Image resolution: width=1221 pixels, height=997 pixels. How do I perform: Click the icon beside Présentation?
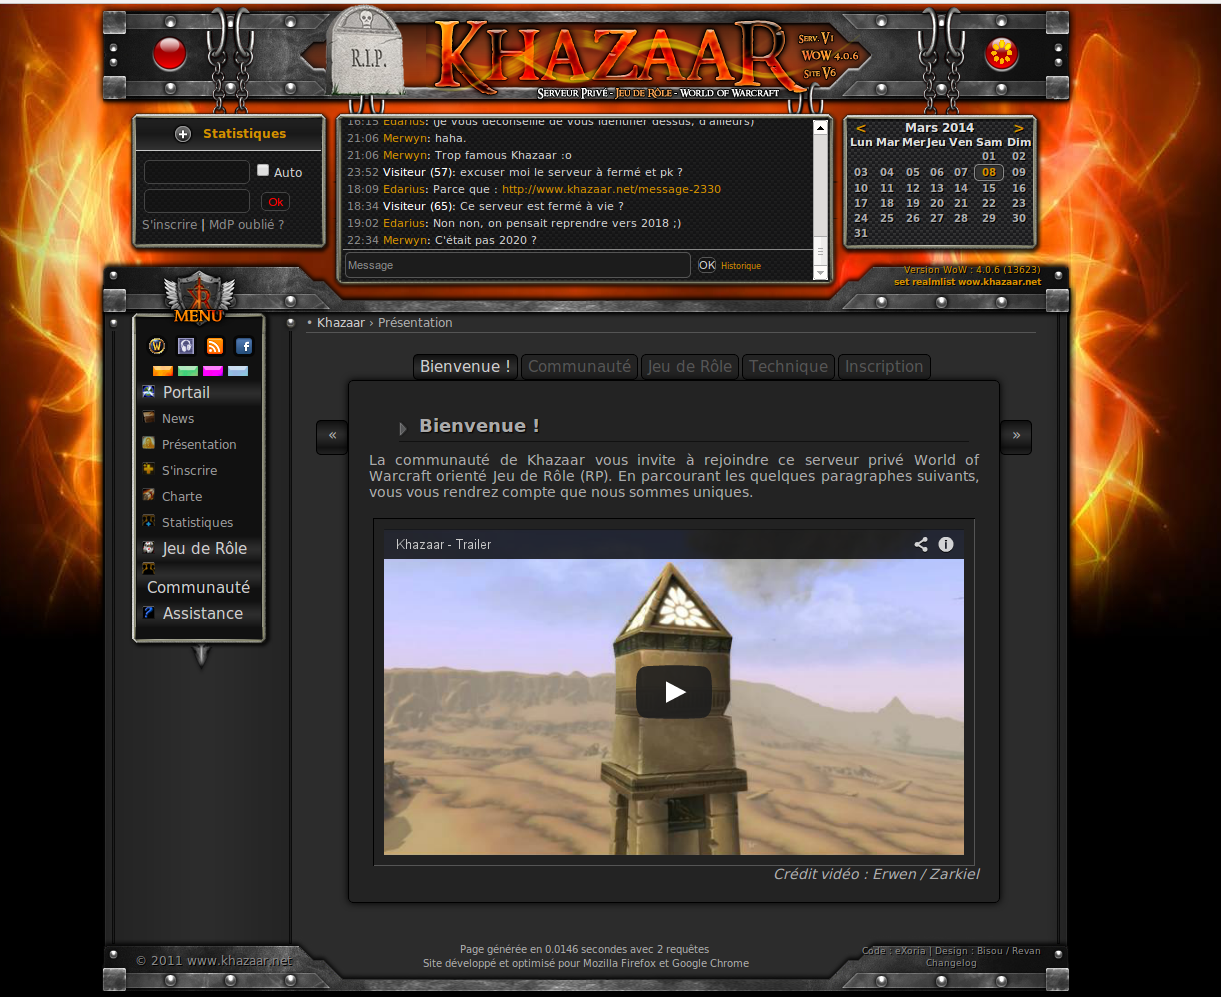149,444
